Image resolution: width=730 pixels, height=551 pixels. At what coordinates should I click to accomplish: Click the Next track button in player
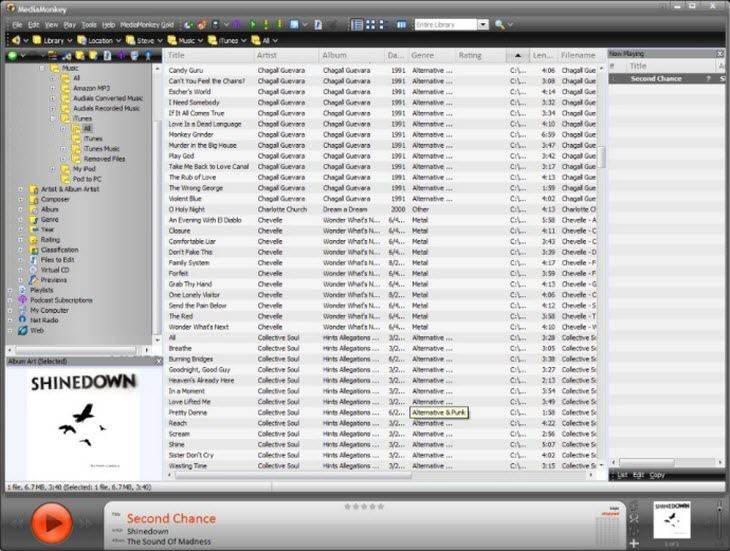86,524
